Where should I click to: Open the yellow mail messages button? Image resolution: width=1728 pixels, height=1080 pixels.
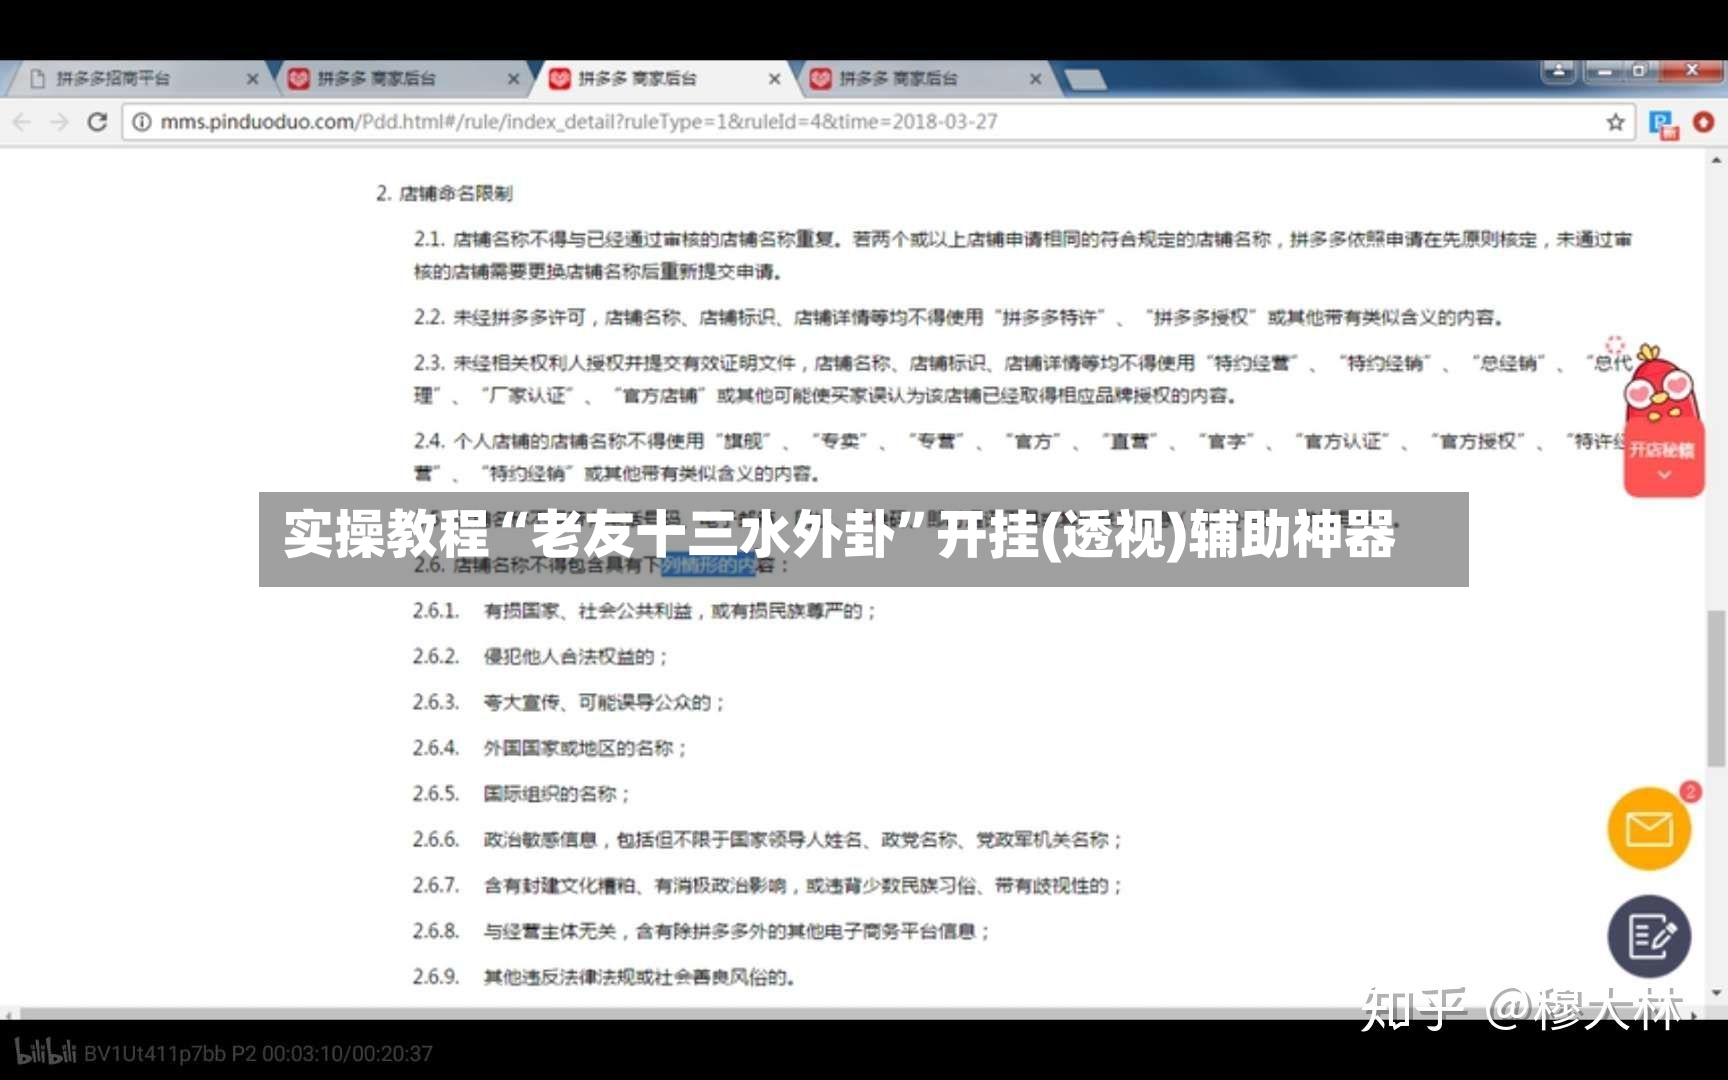1649,828
